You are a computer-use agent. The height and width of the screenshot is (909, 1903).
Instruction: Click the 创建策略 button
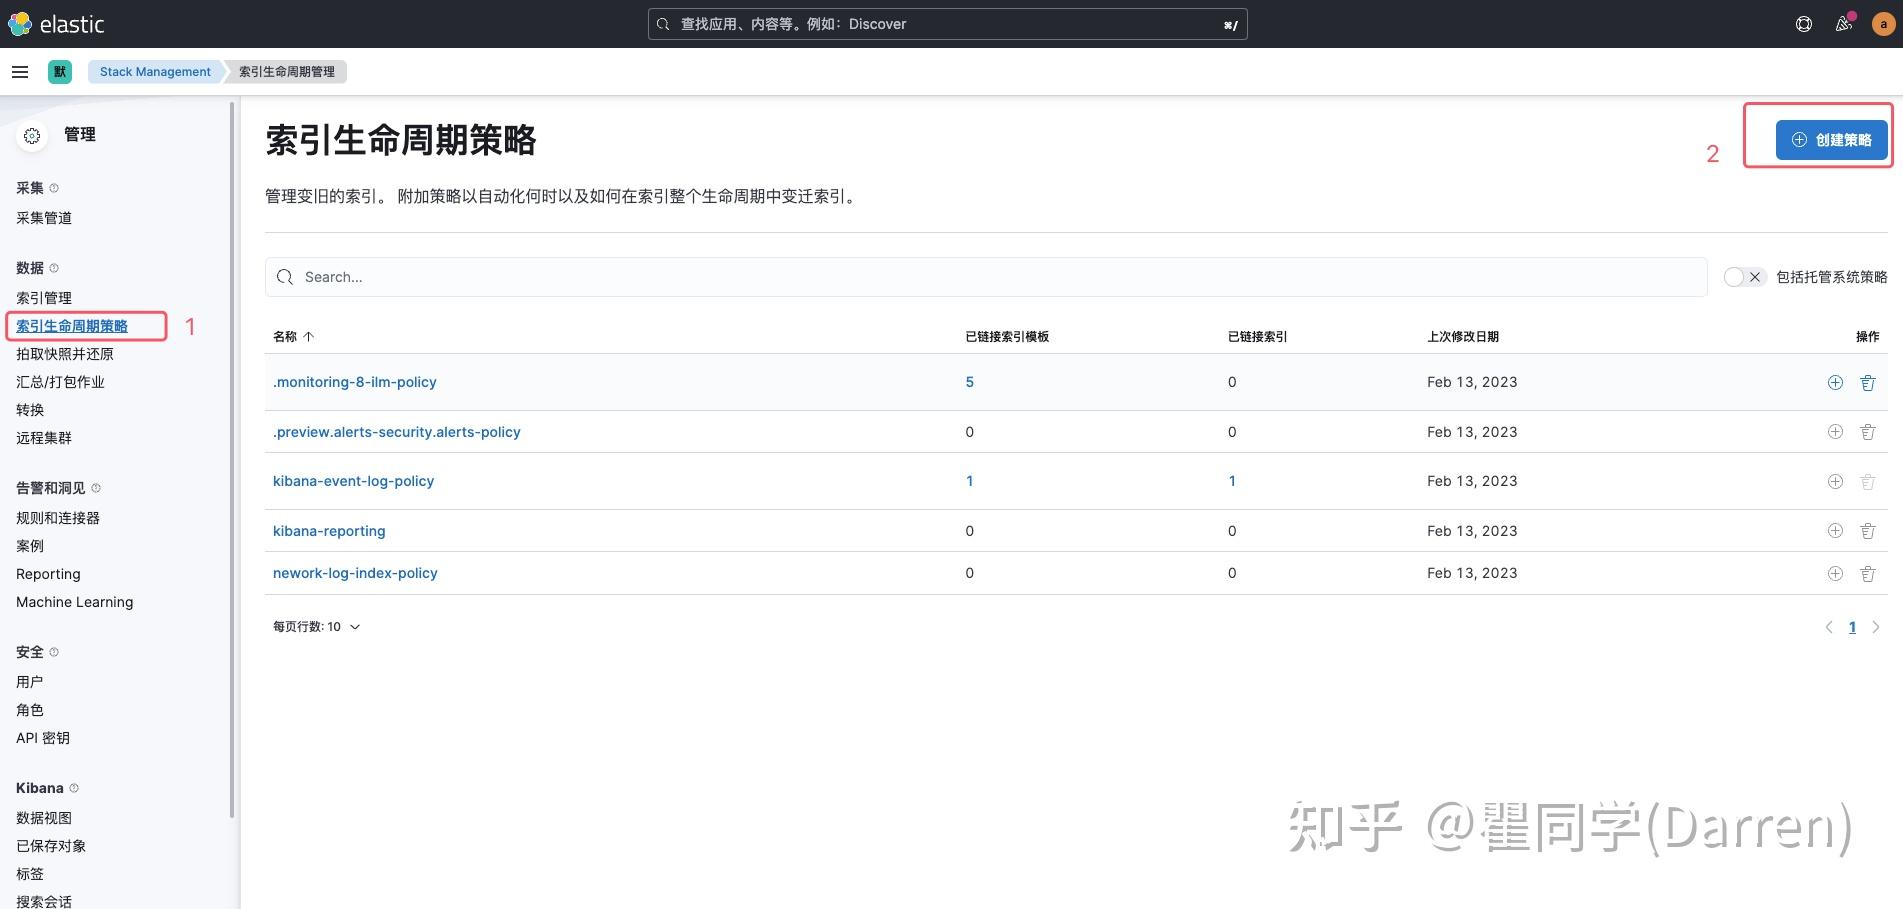[1831, 140]
